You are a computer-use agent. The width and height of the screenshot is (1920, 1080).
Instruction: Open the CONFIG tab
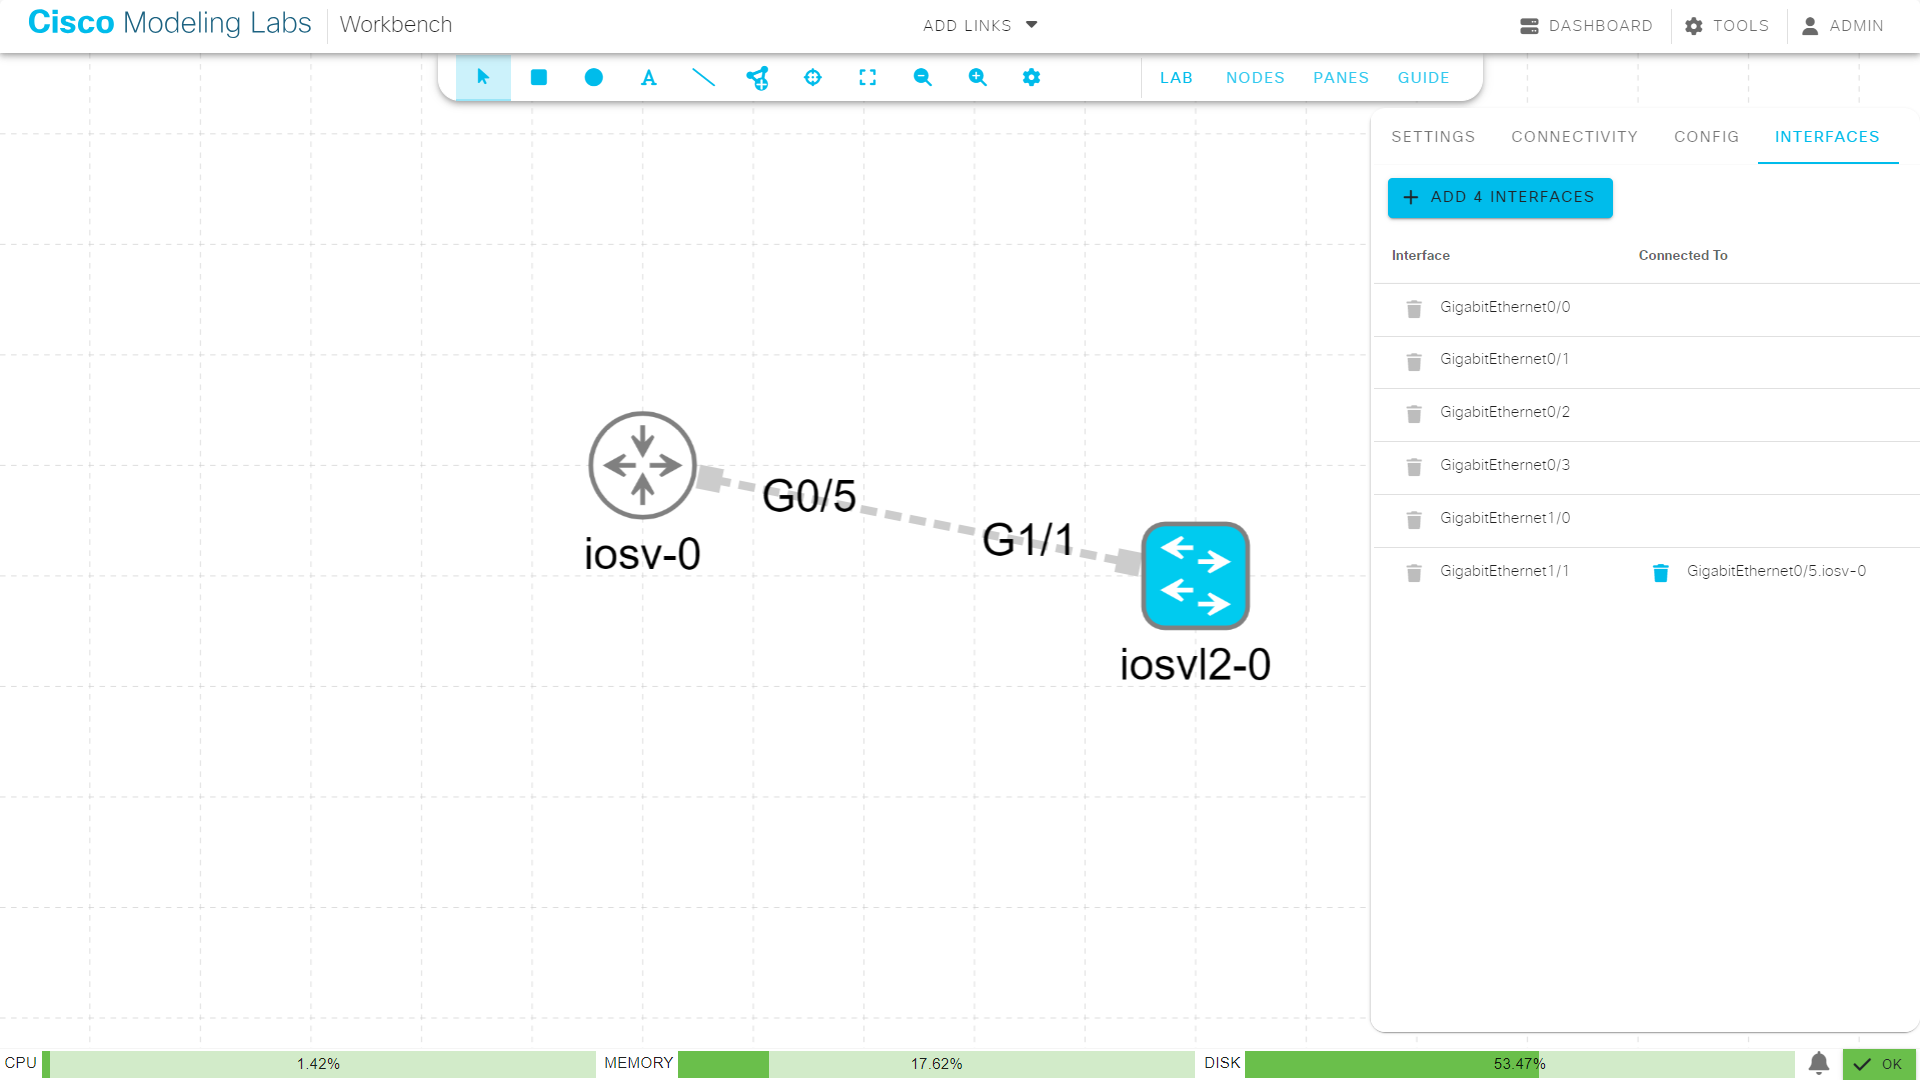(x=1706, y=137)
